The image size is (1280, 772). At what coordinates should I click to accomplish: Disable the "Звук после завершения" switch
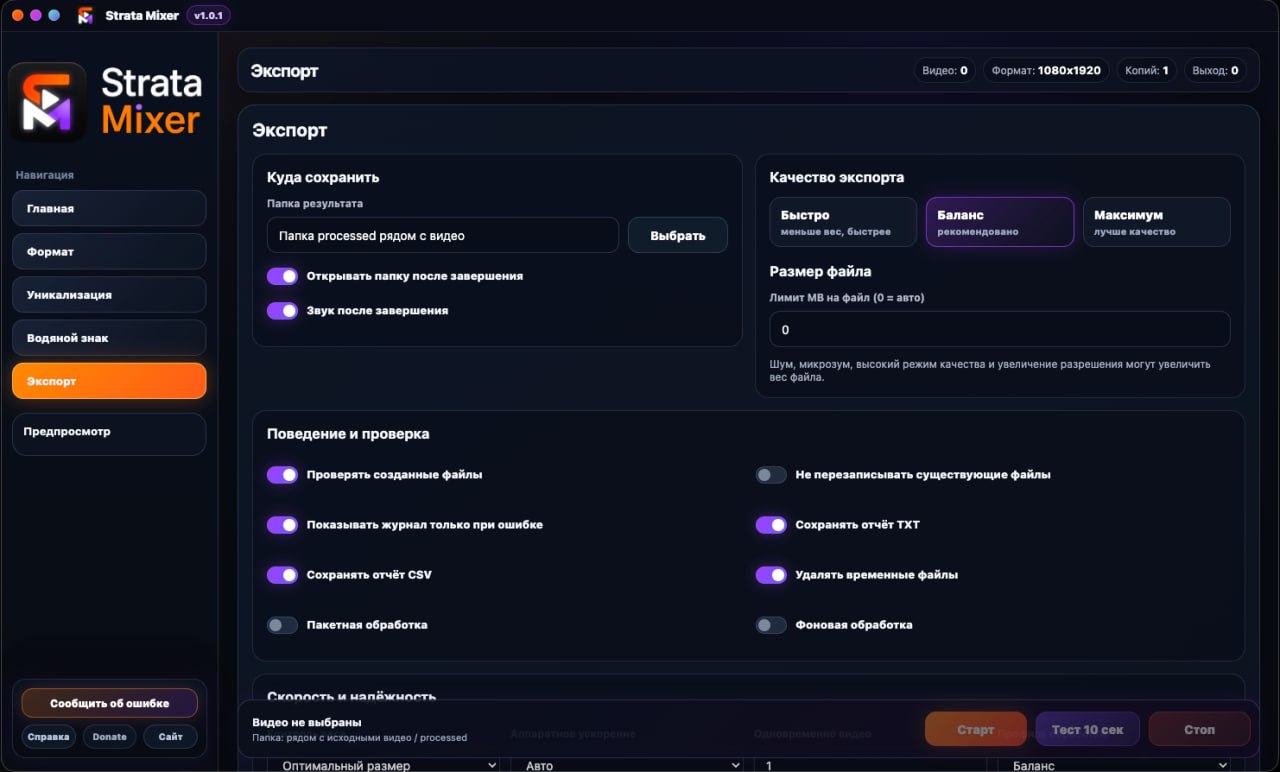283,311
